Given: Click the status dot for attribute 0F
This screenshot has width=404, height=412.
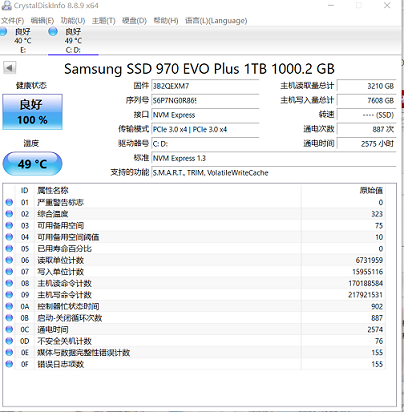Looking at the screenshot, I should tap(9, 364).
